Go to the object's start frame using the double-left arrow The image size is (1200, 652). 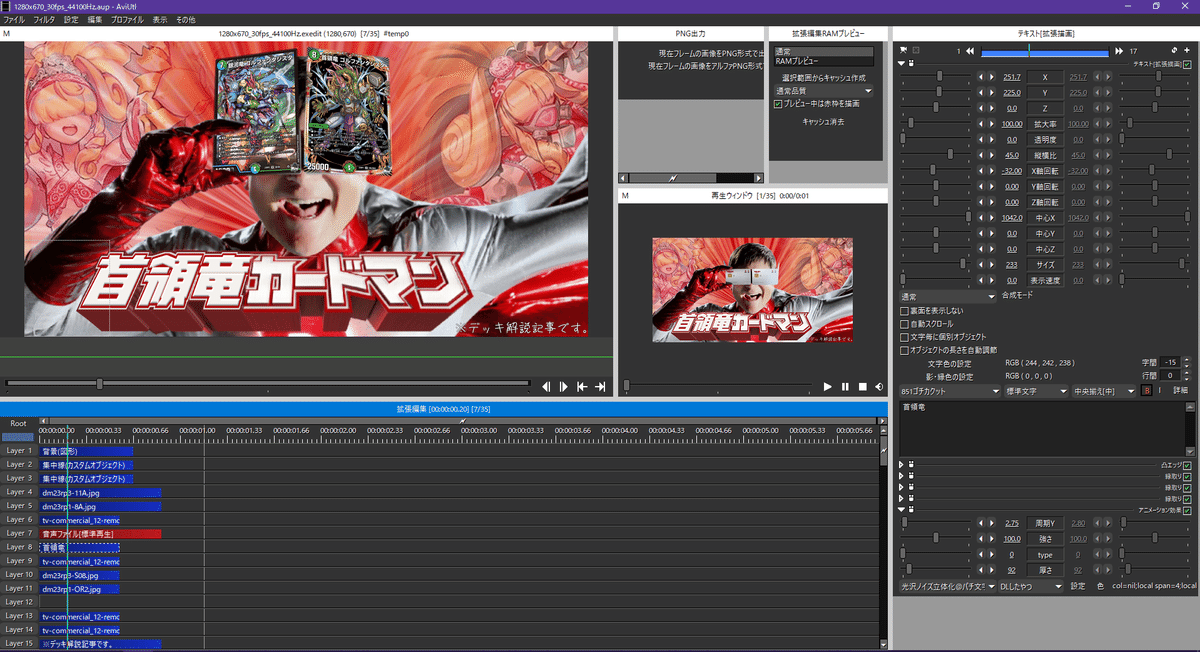click(969, 50)
